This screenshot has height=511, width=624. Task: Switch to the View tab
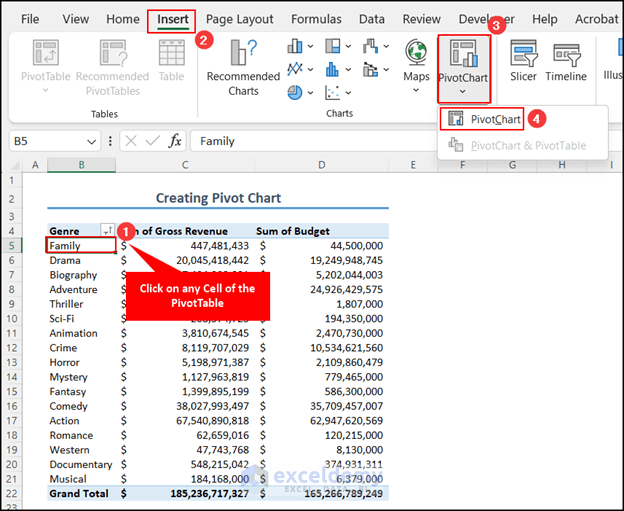click(76, 19)
